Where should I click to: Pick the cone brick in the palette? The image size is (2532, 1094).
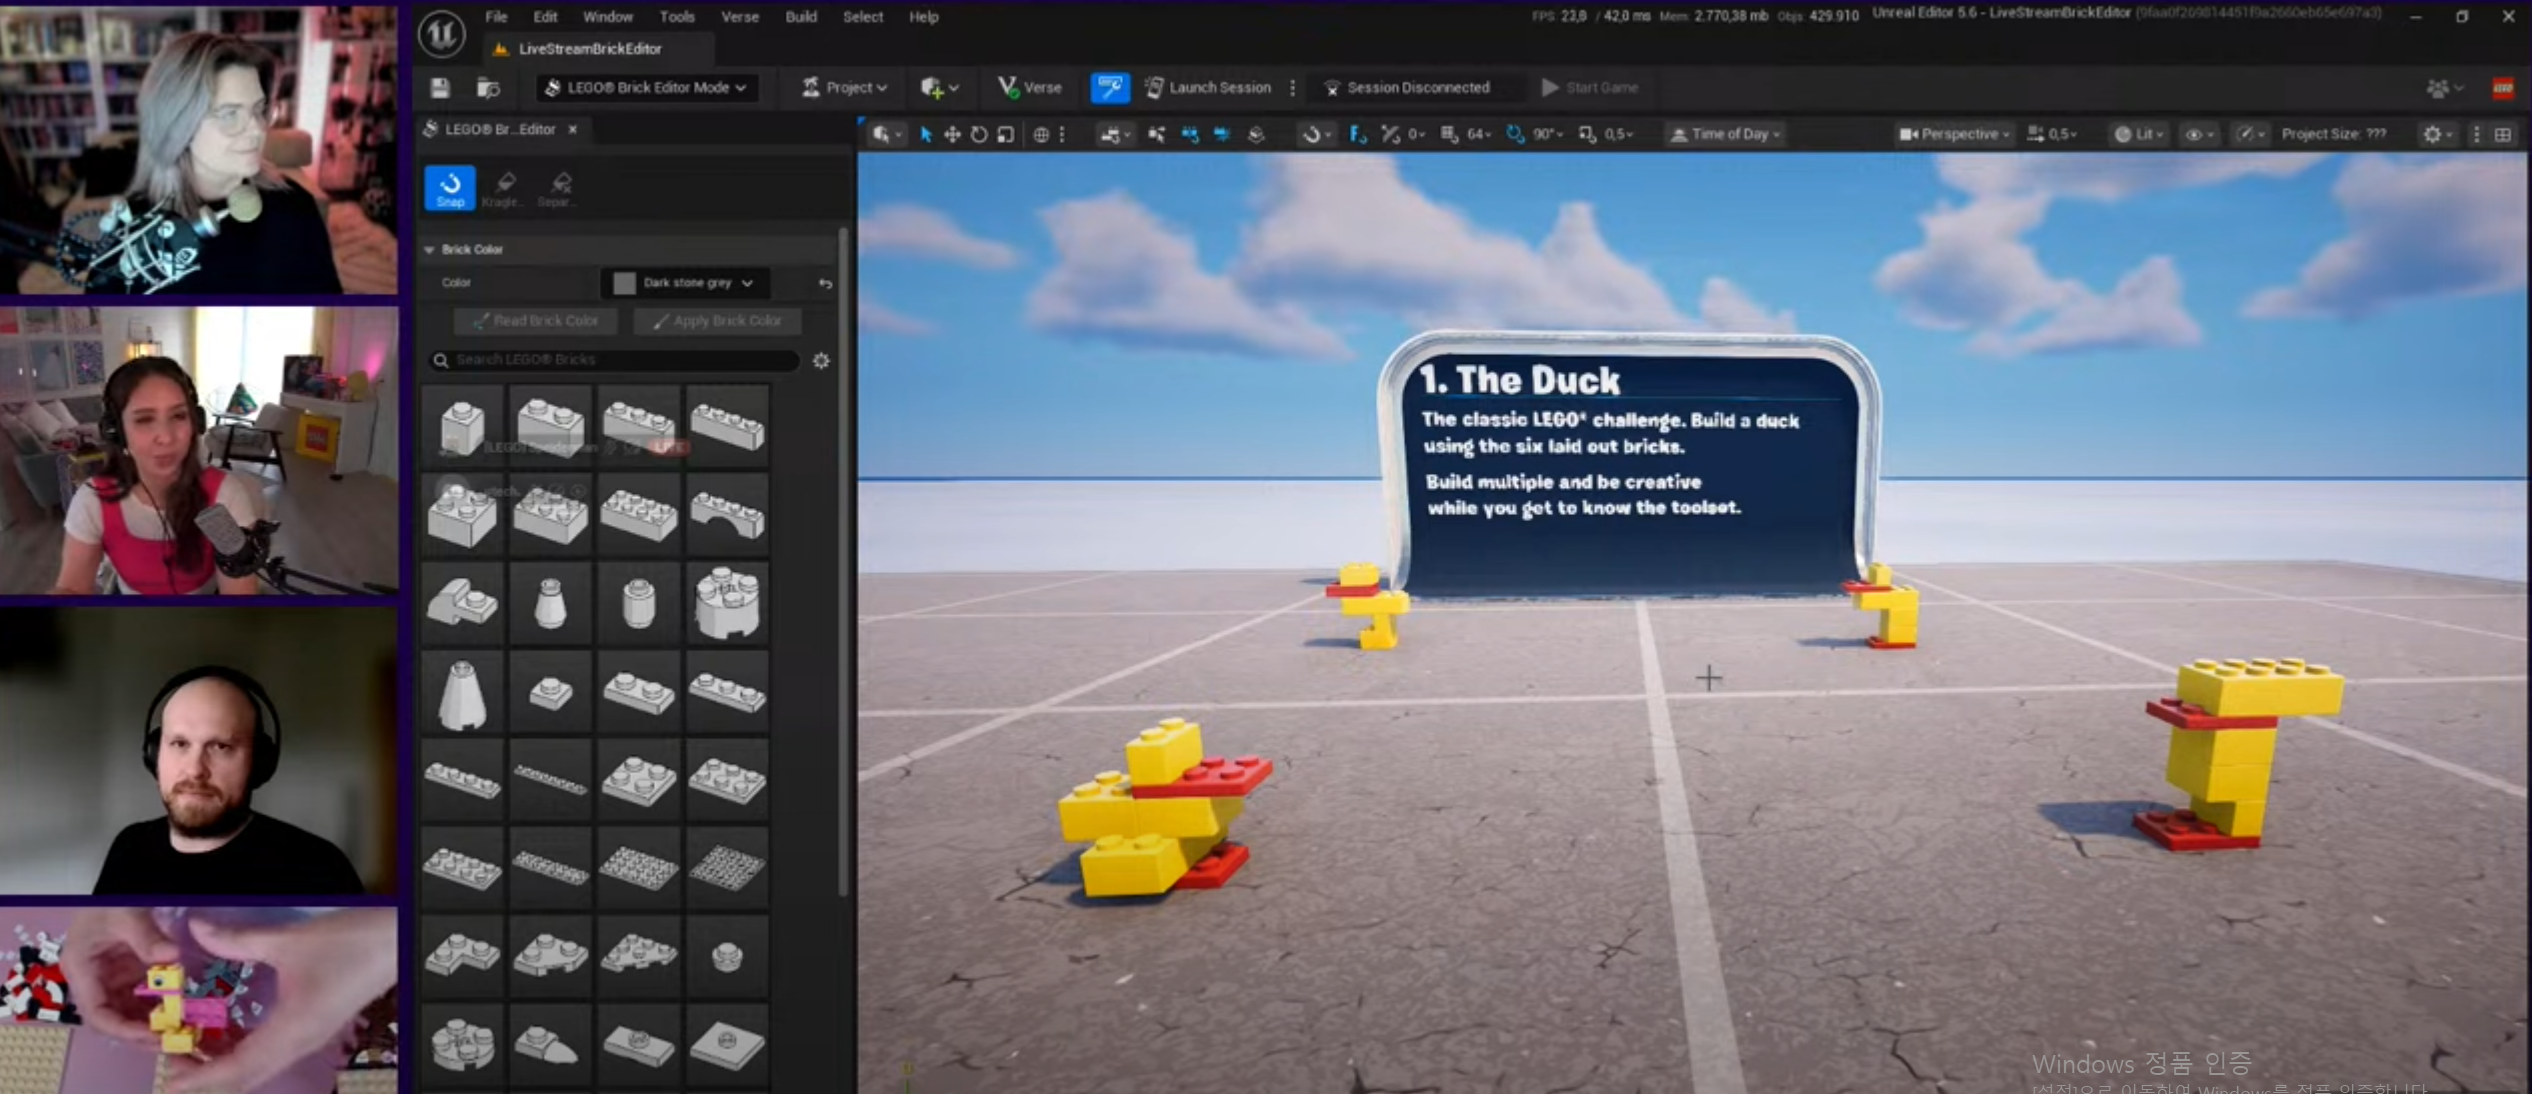pos(462,692)
